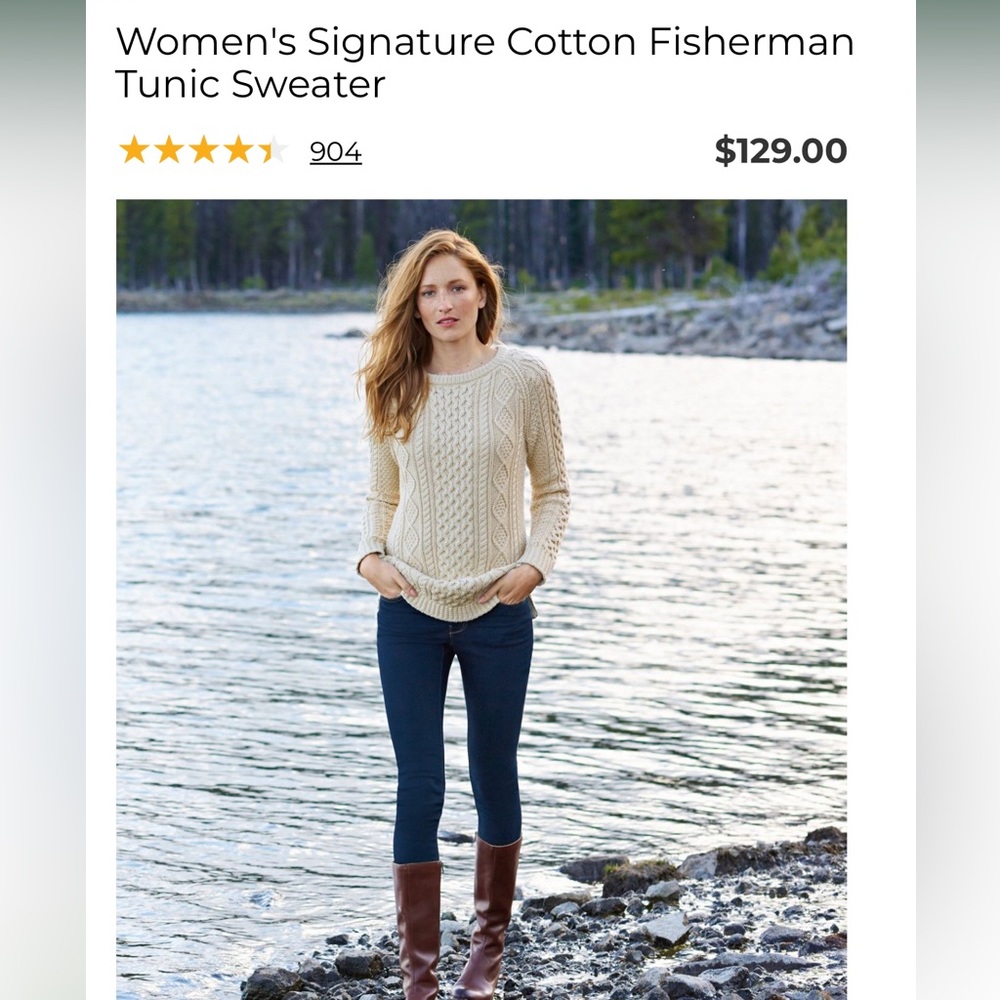Click the word "Fisherman" in the title
Image resolution: width=1000 pixels, height=1000 pixels.
[751, 42]
